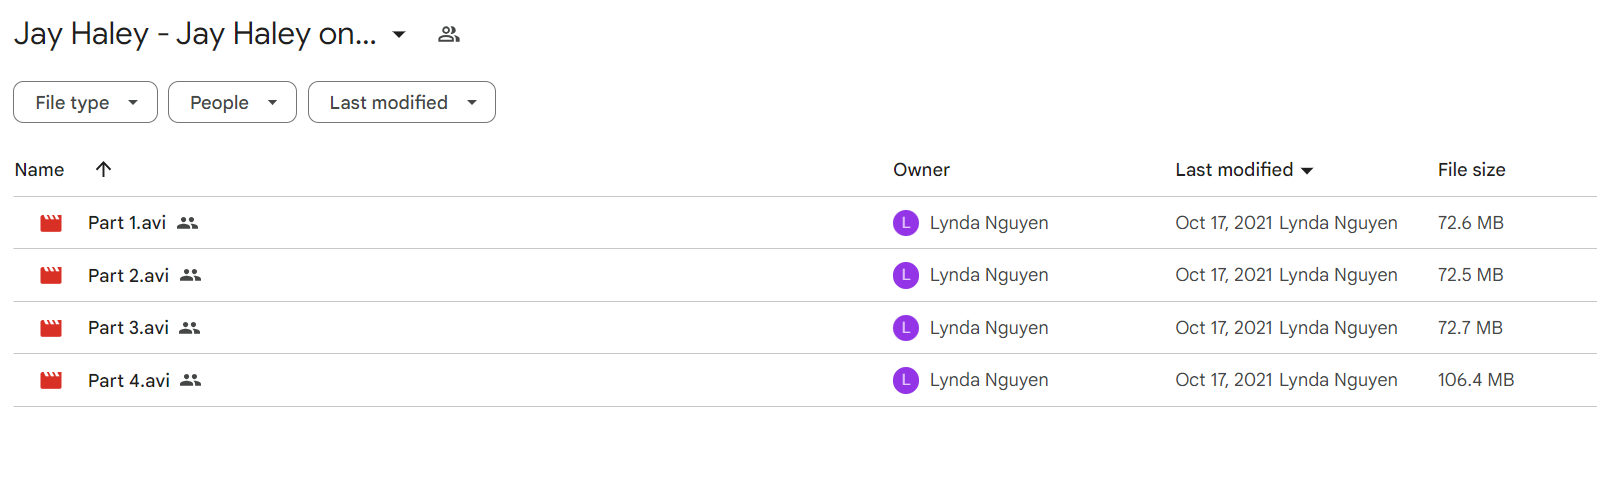Reverse sort direction with Name arrow
Image resolution: width=1597 pixels, height=479 pixels.
(x=103, y=169)
